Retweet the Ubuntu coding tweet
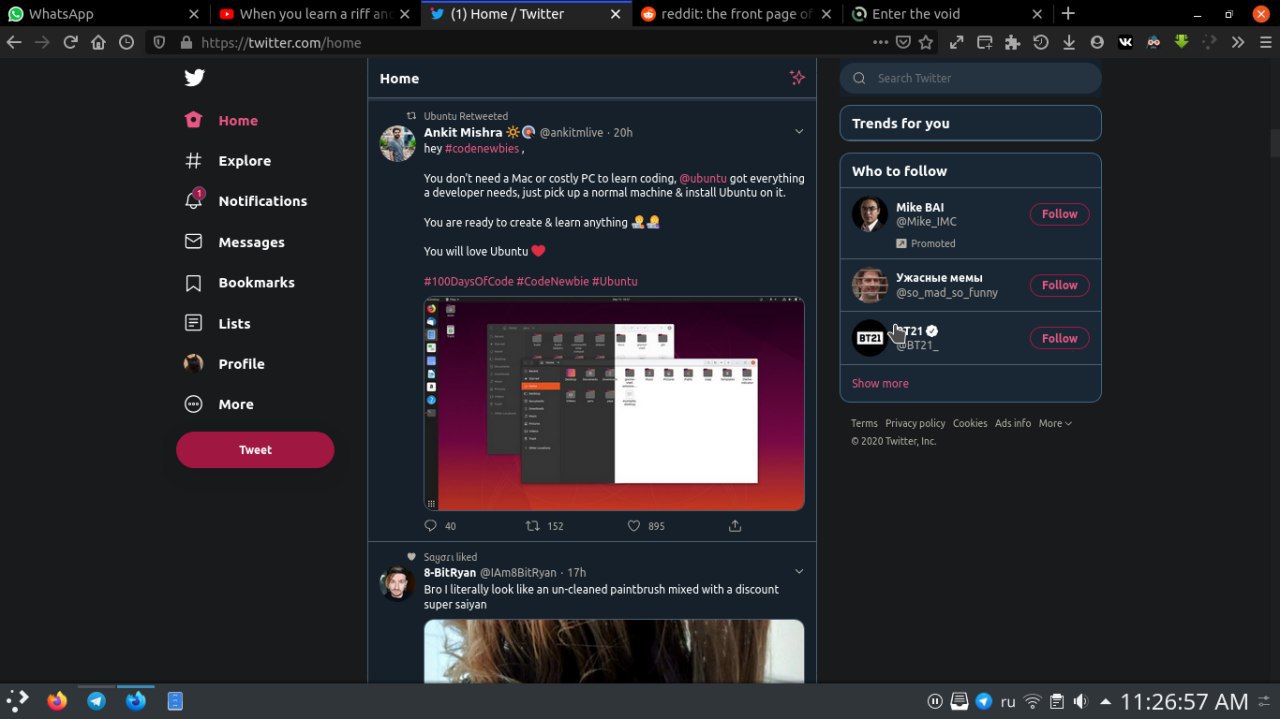 (x=533, y=526)
